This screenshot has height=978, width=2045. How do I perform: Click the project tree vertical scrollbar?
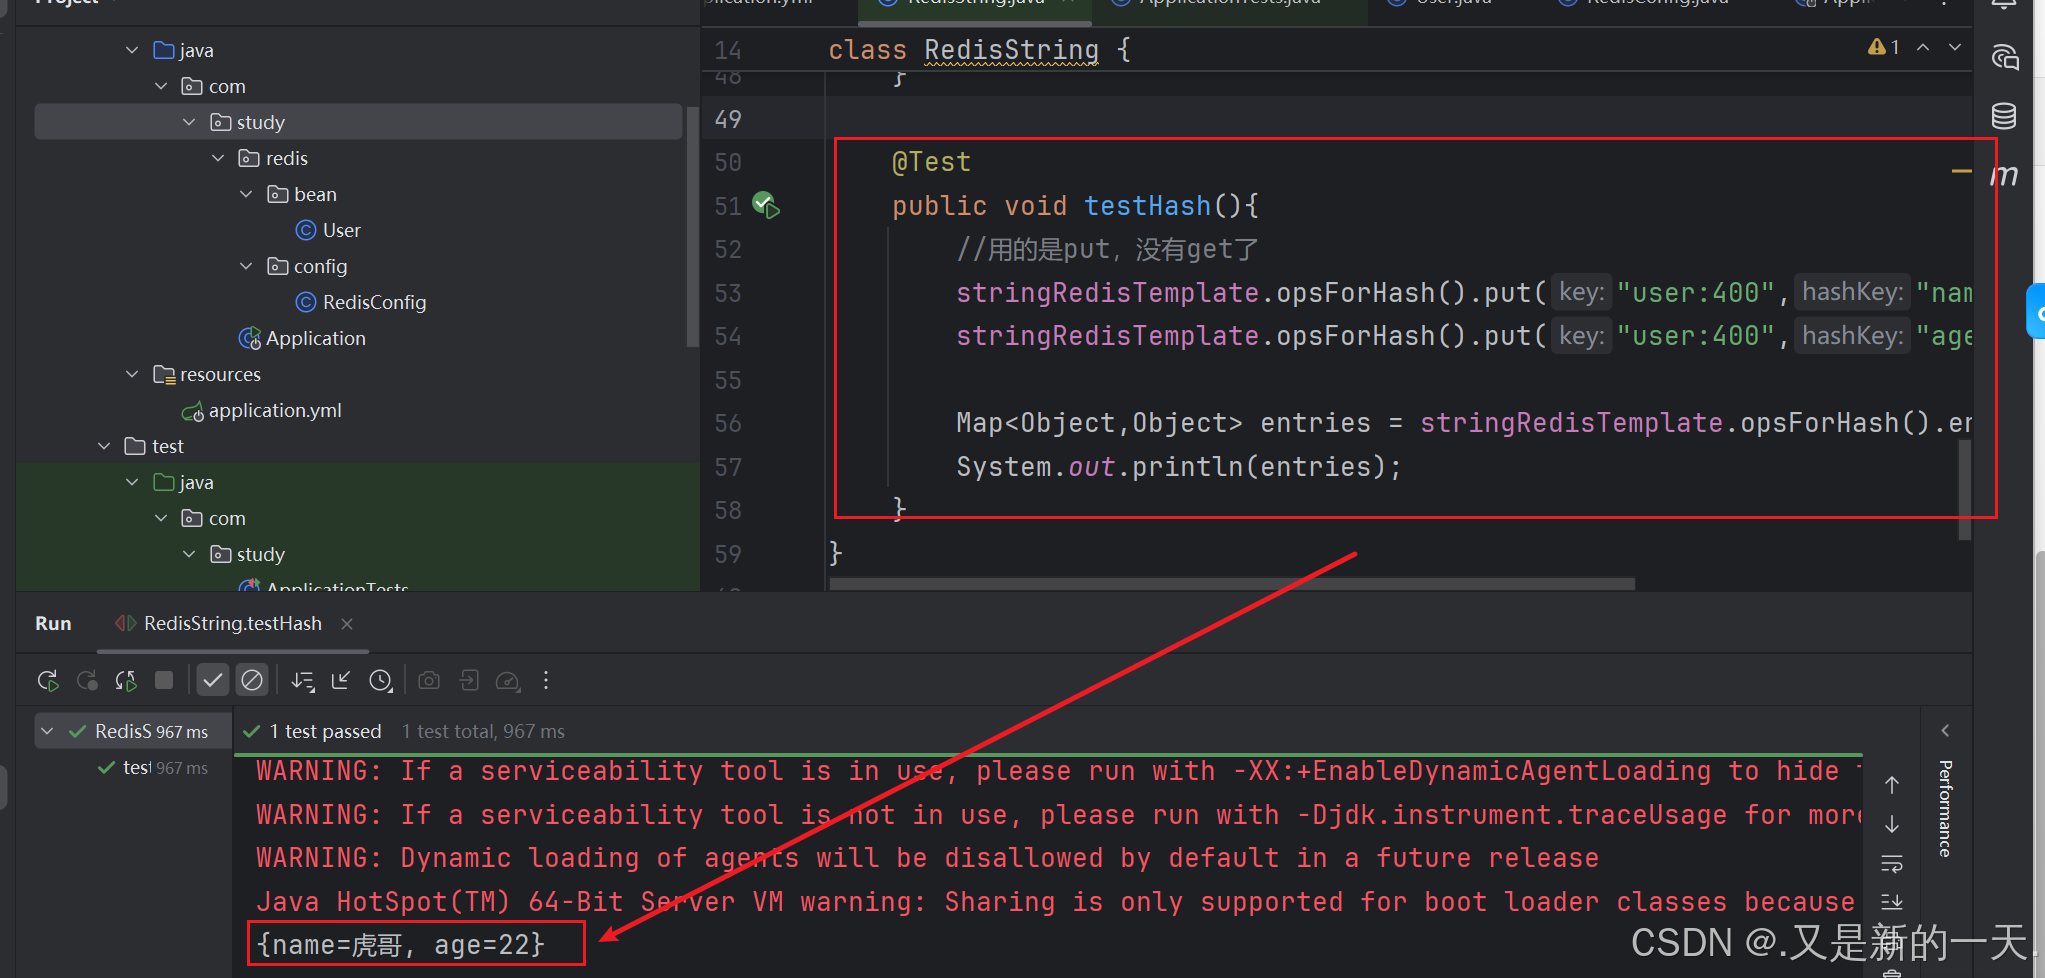[692, 225]
